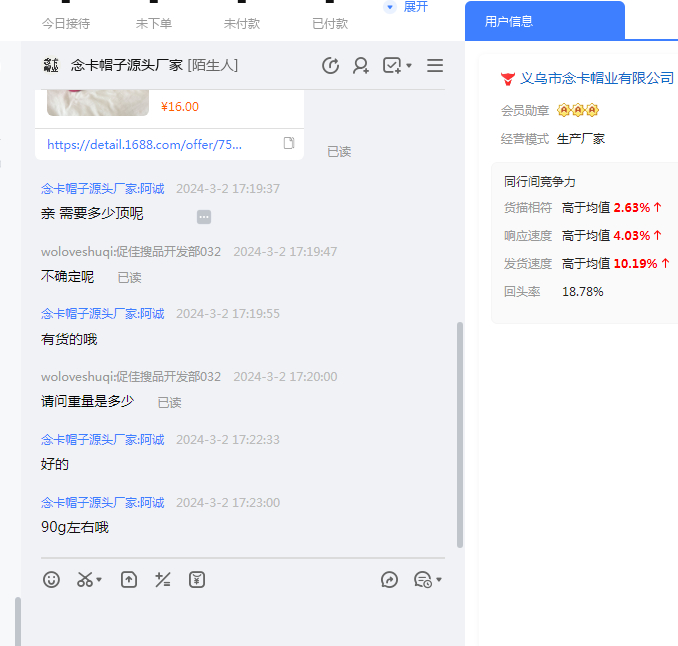The width and height of the screenshot is (678, 646).
Task: Click the chat history clock icon
Action: [x=330, y=66]
